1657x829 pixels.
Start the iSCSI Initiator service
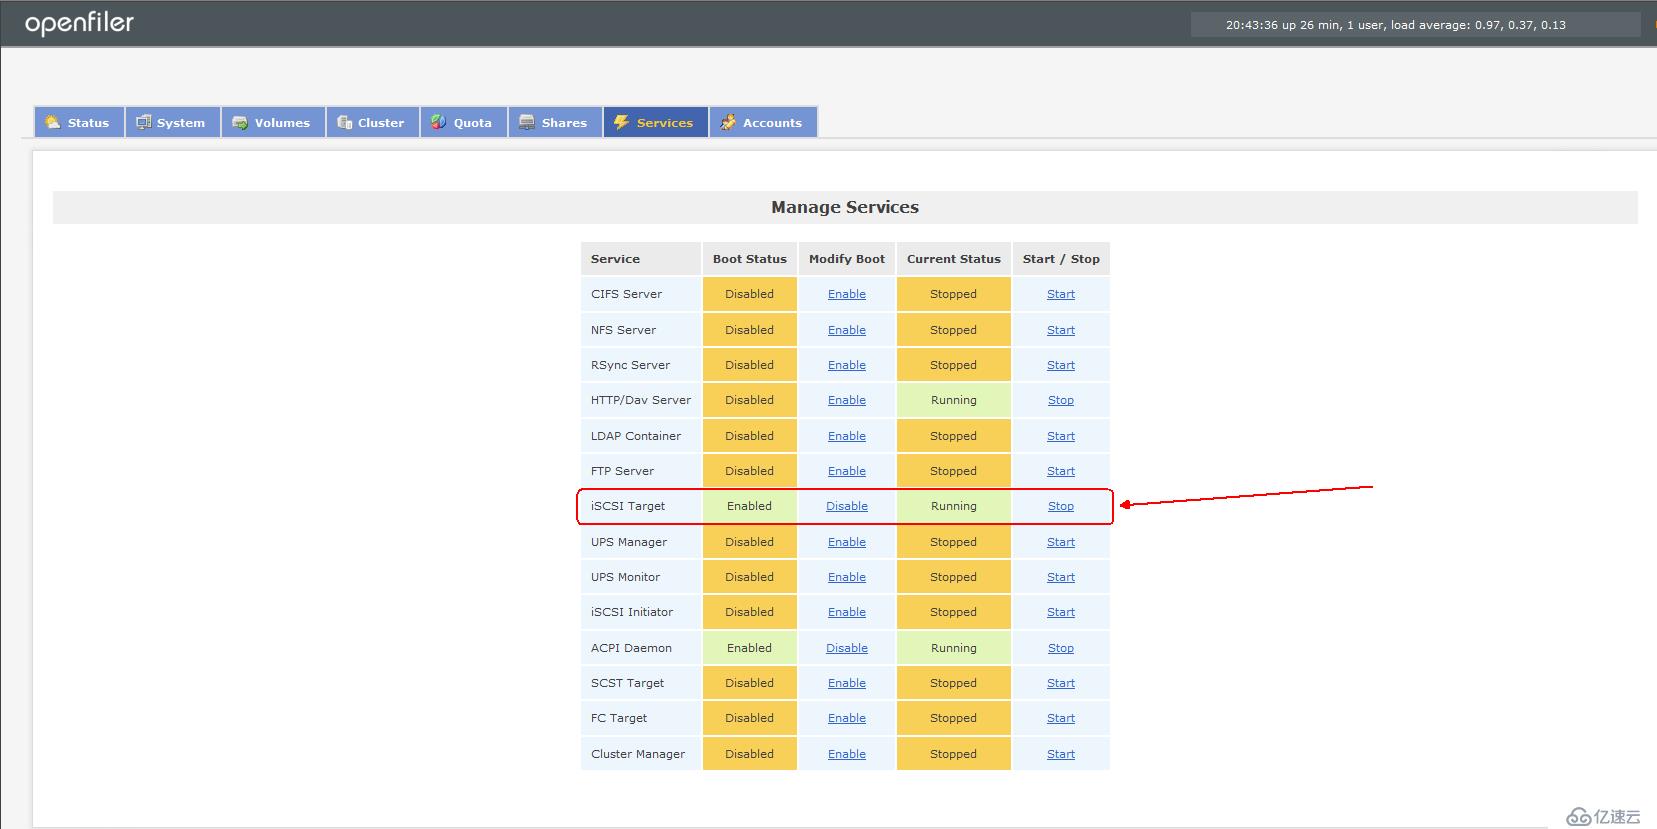click(x=1061, y=612)
